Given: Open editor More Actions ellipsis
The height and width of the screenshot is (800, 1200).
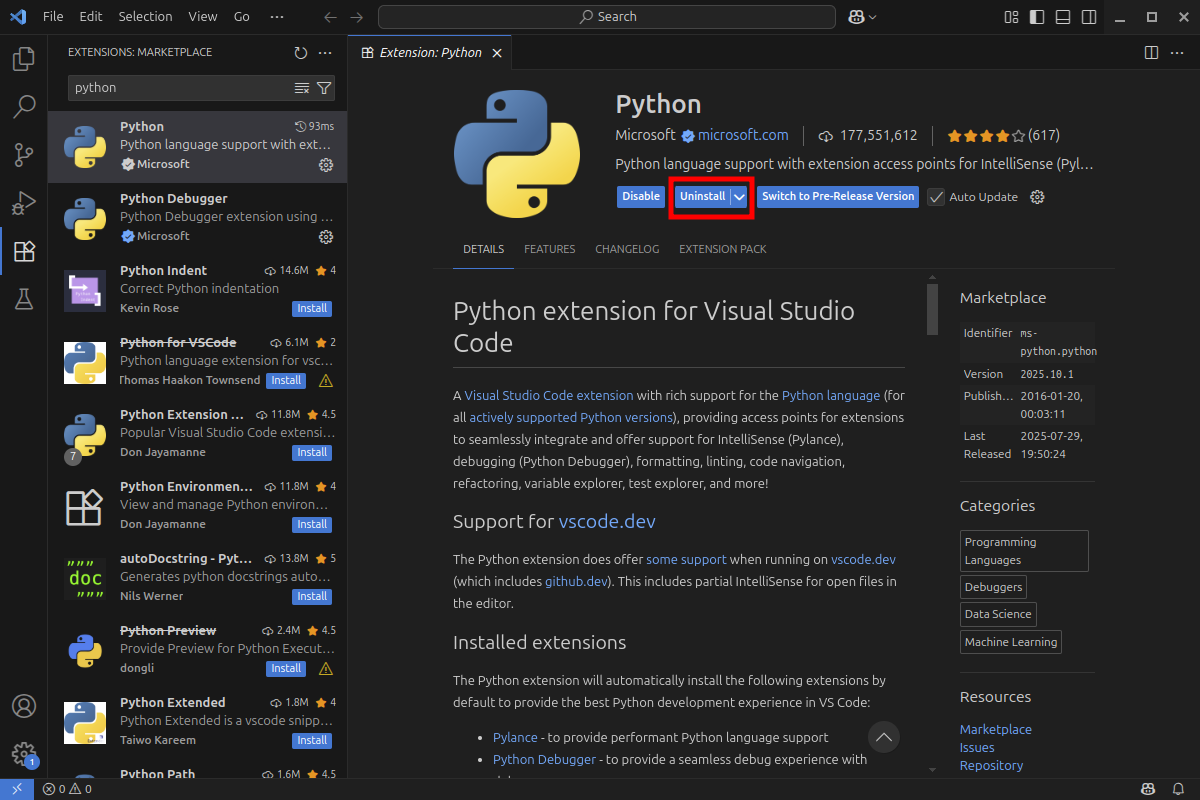Looking at the screenshot, I should [1175, 52].
